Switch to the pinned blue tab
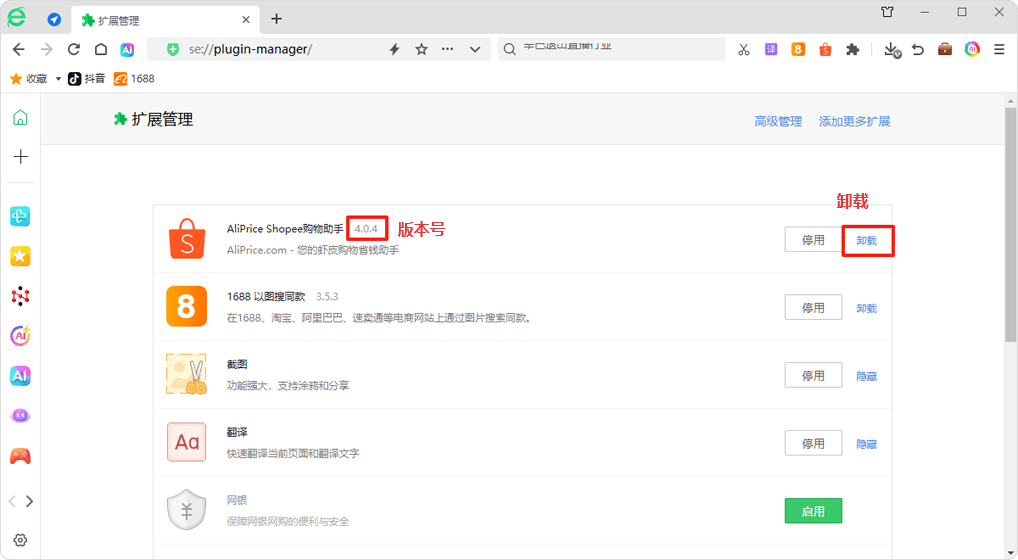 point(54,19)
